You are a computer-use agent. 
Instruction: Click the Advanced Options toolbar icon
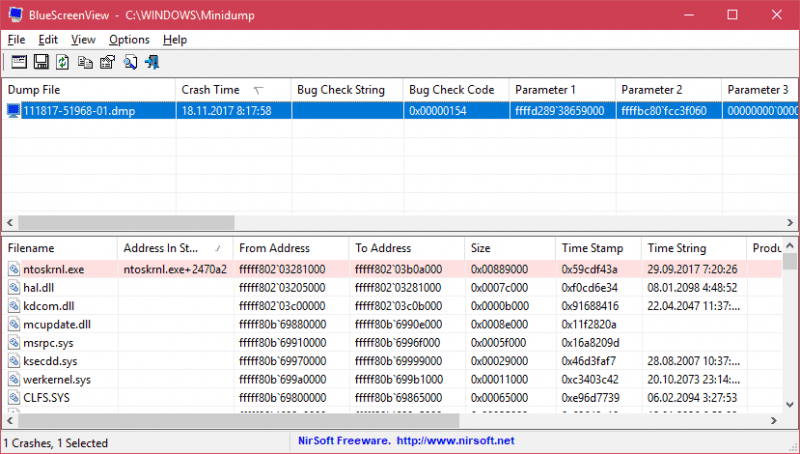pyautogui.click(x=20, y=62)
